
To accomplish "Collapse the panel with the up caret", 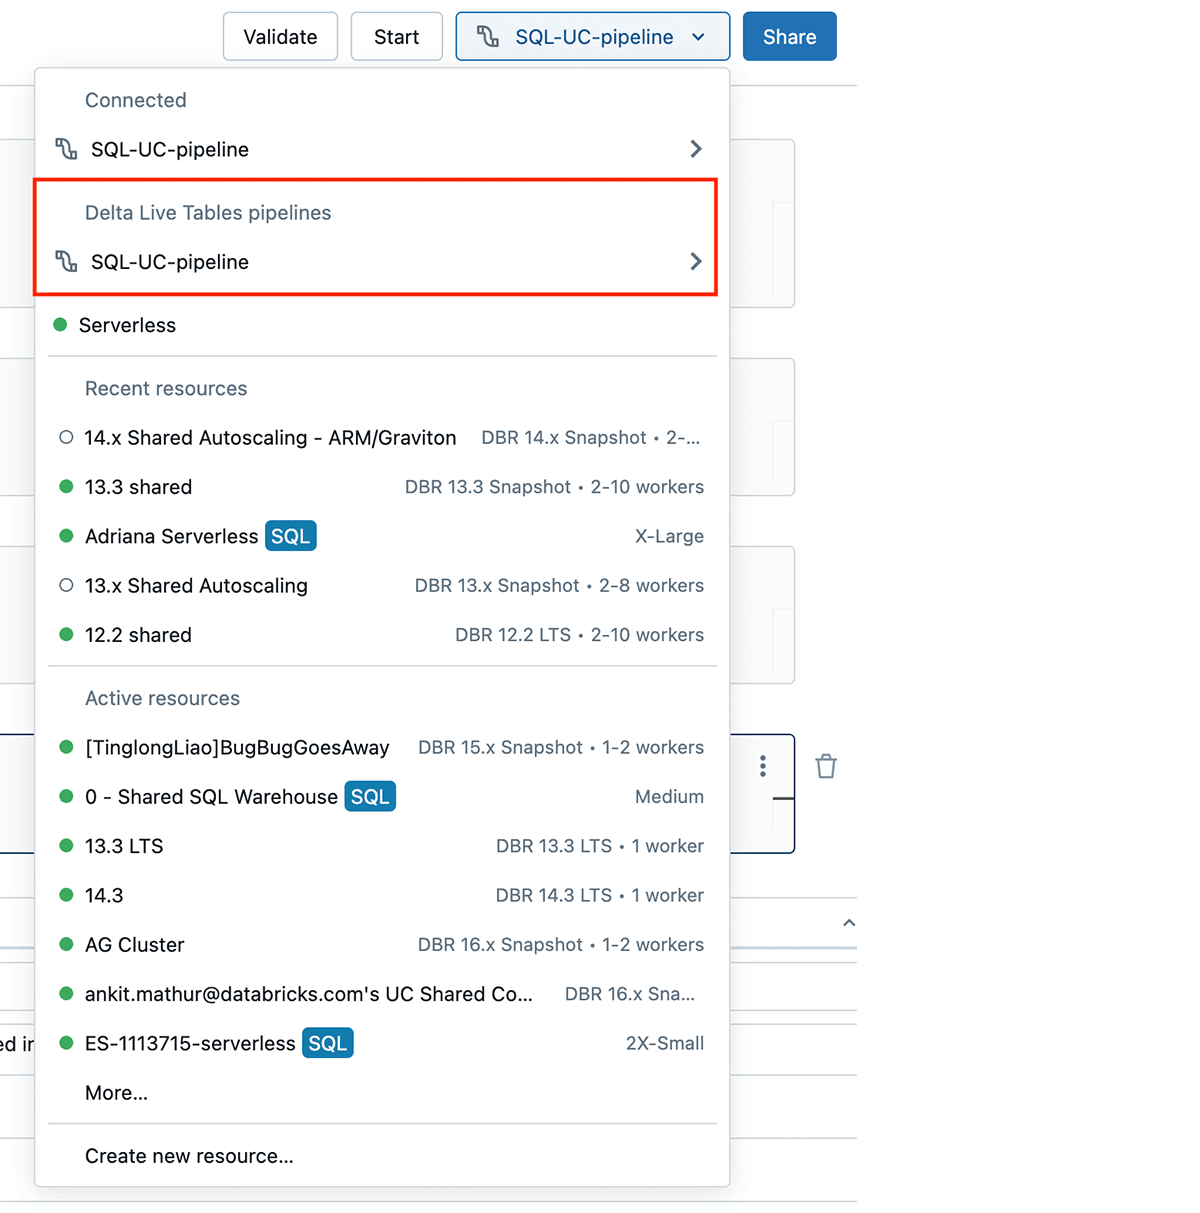I will 849,923.
